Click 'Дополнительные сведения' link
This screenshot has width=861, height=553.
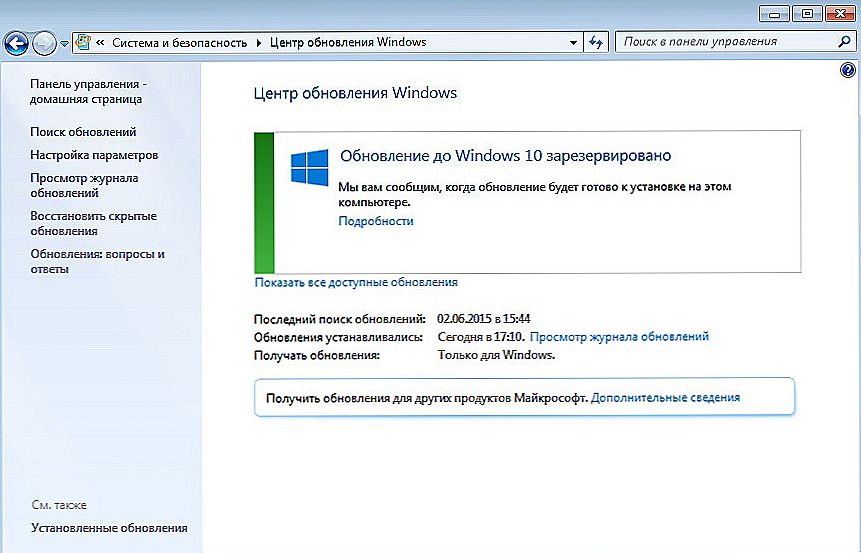coord(666,398)
